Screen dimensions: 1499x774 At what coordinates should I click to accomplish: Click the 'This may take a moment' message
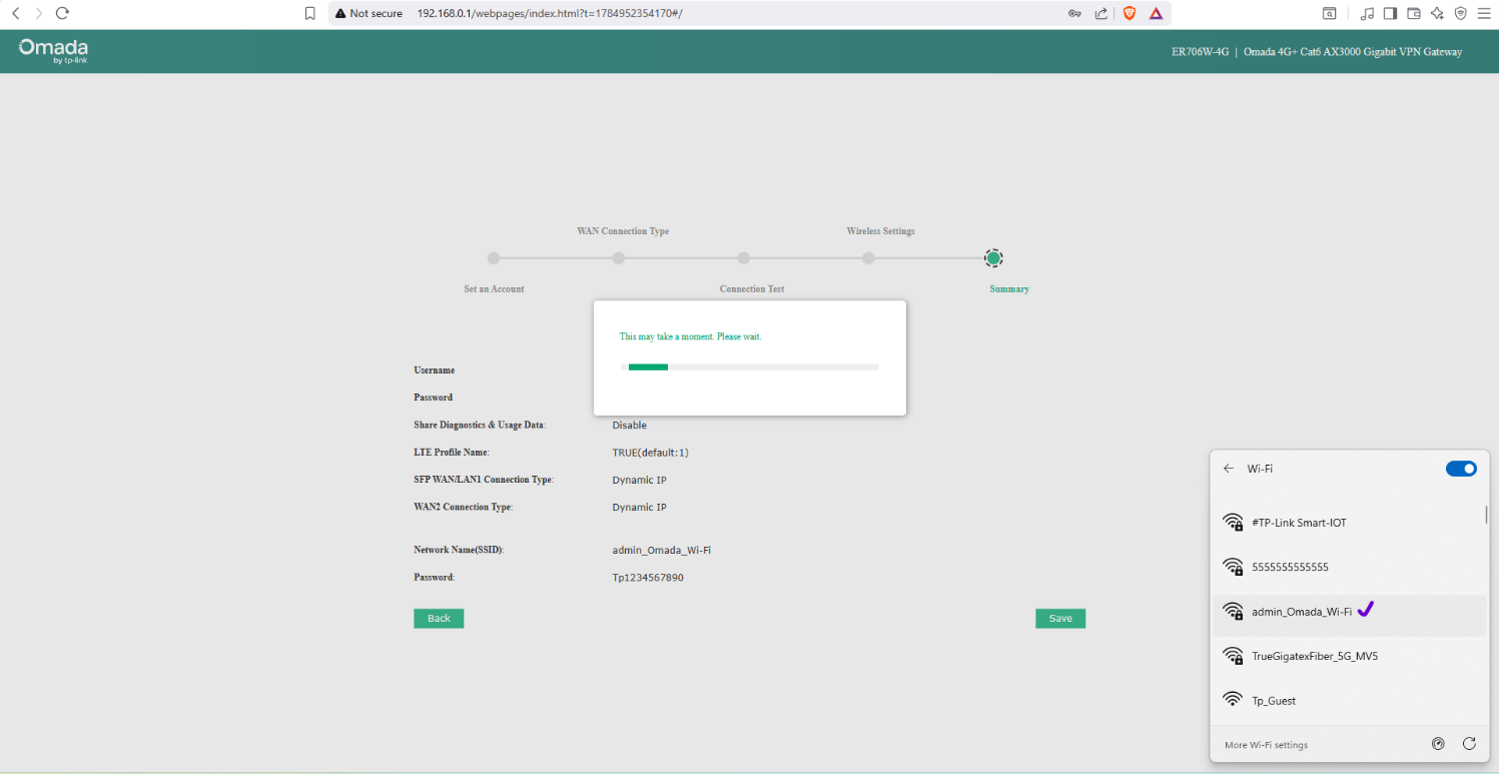pos(690,337)
